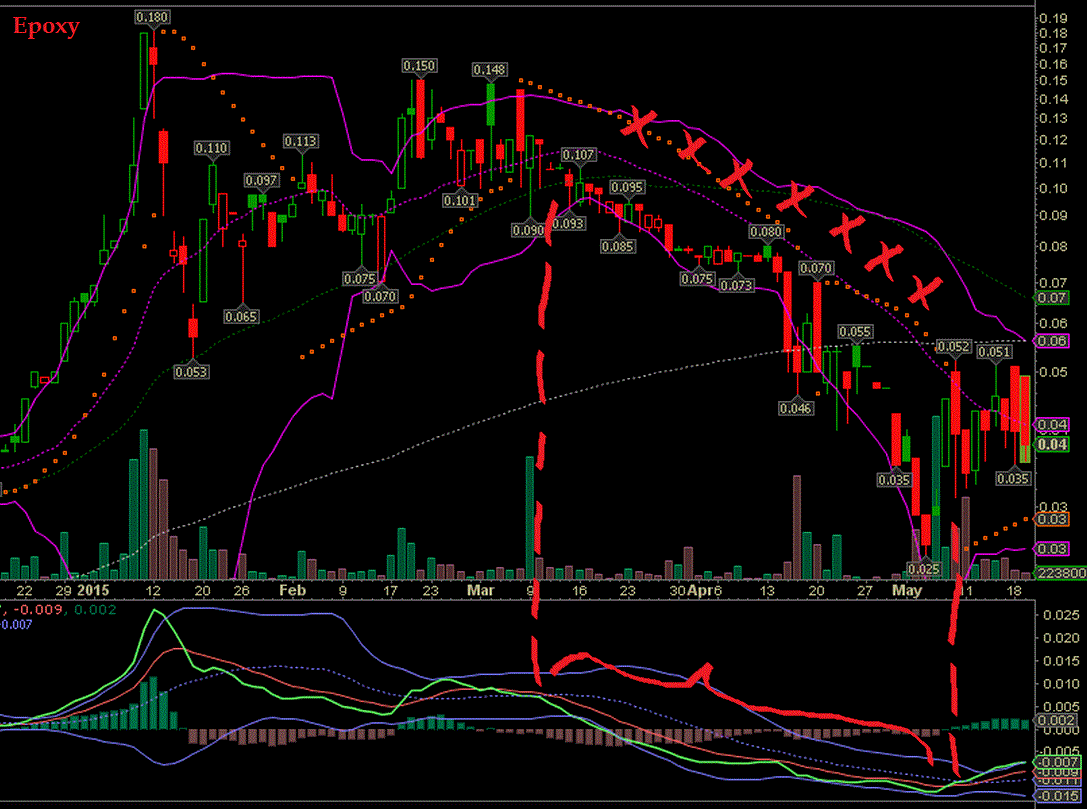This screenshot has height=809, width=1087.
Task: Select the 0.148 high price label
Action: coord(489,70)
